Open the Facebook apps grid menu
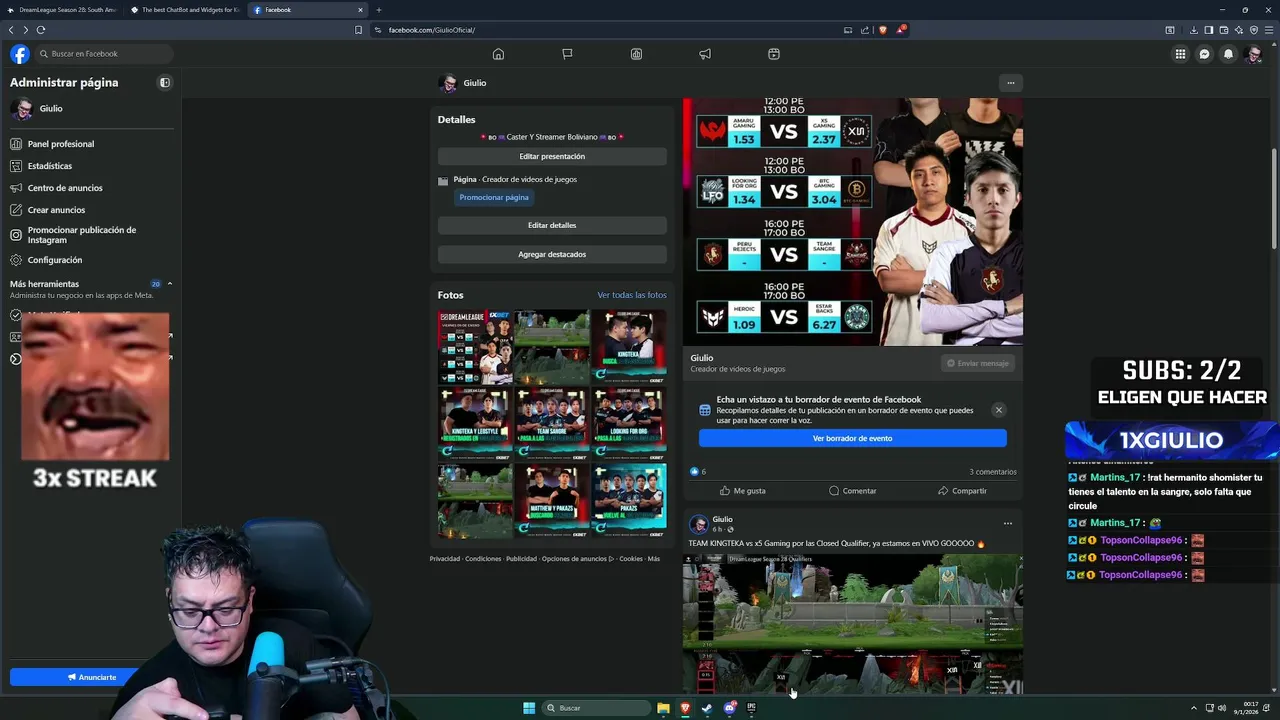Screen dimensions: 1280x720 pyautogui.click(x=1180, y=54)
